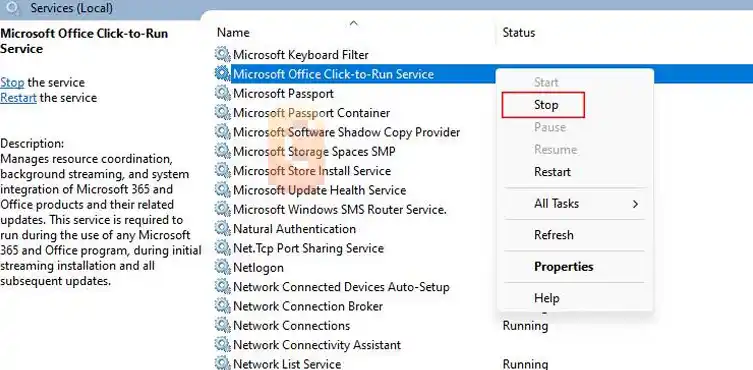Sort services by the Status column header
Image resolution: width=753 pixels, height=370 pixels.
(519, 33)
